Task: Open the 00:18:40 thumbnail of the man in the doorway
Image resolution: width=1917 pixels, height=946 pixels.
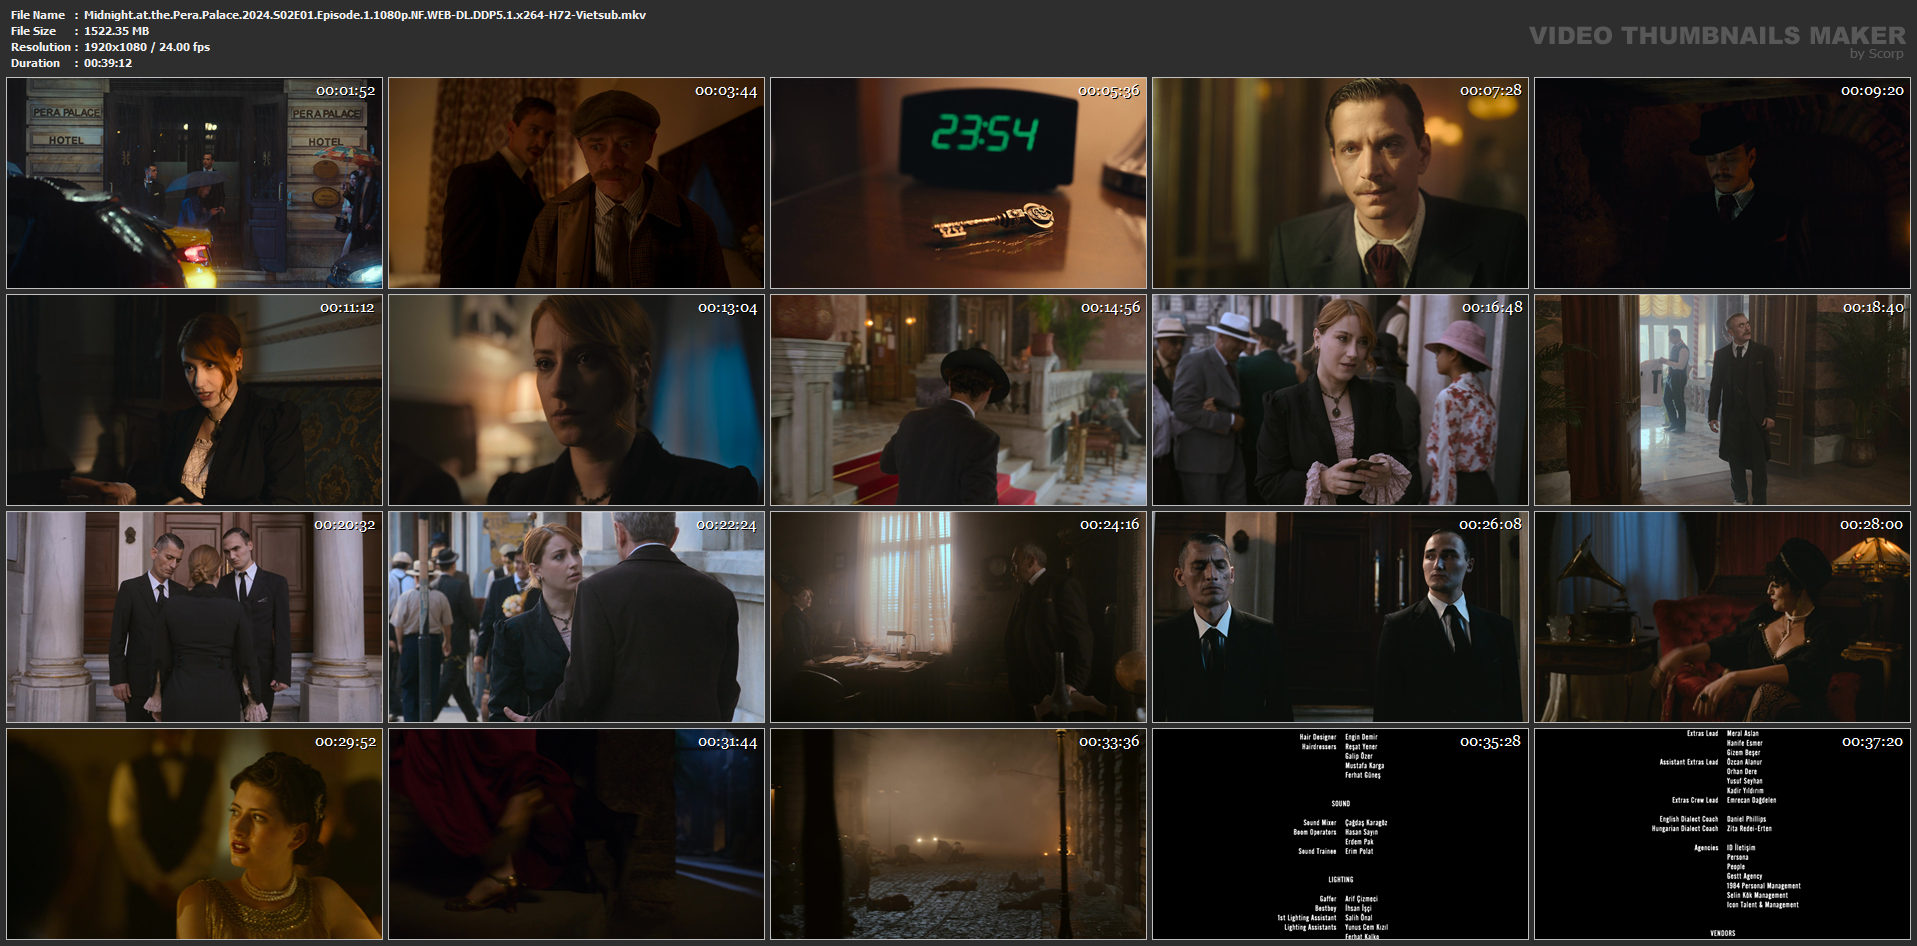Action: pyautogui.click(x=1722, y=400)
